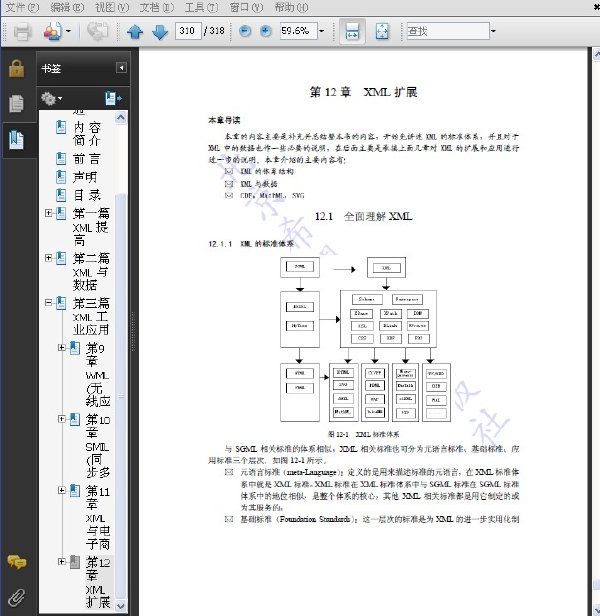Screen dimensions: 600x616
Task: Expand the 第12章 bookmark node
Action: coord(62,562)
